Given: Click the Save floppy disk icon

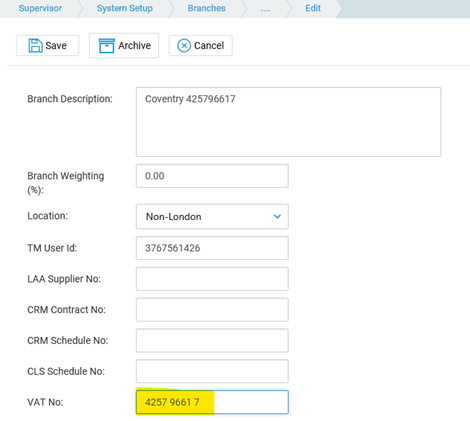Looking at the screenshot, I should pyautogui.click(x=35, y=46).
